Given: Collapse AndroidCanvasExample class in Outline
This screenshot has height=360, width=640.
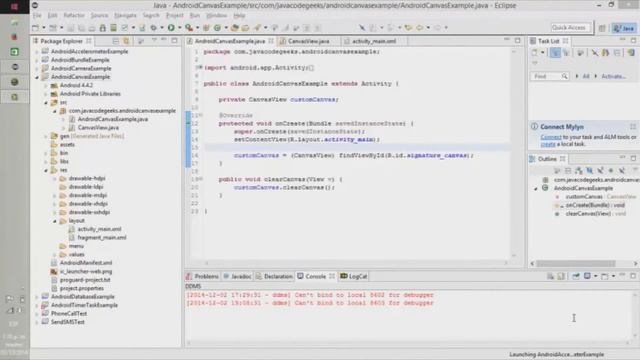Looking at the screenshot, I should (x=536, y=189).
